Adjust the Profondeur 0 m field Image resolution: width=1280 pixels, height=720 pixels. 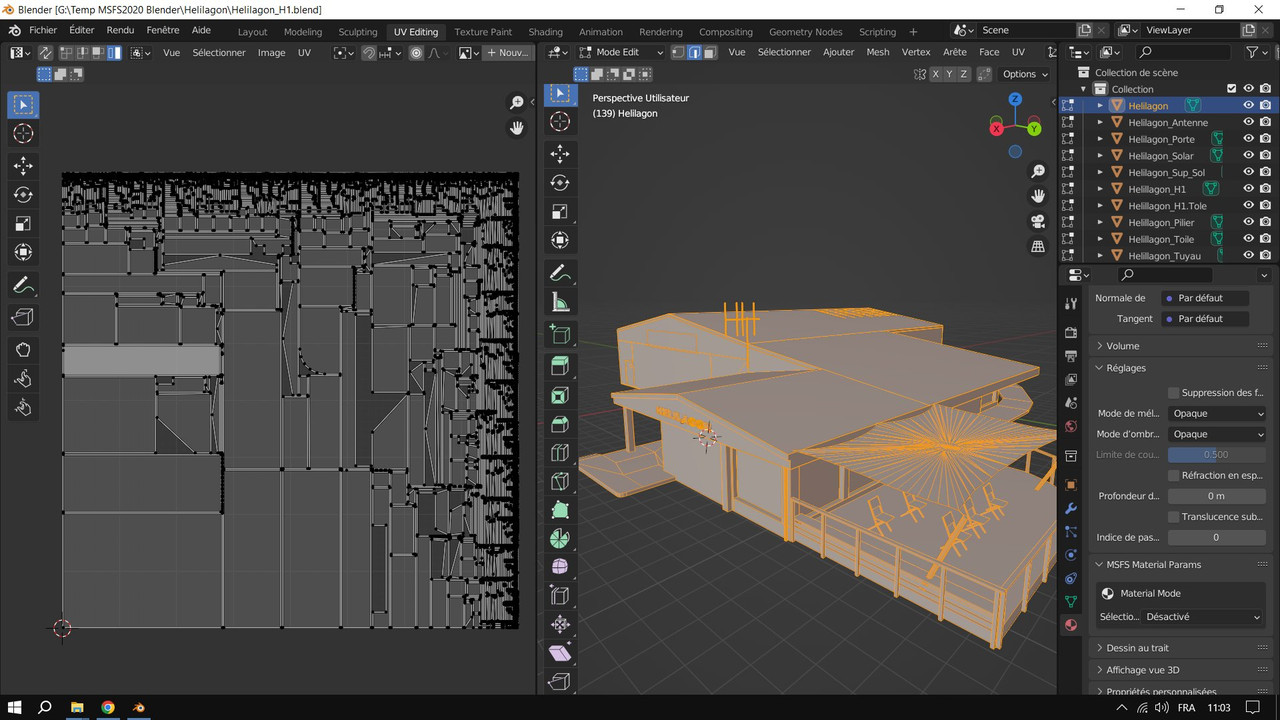1217,496
